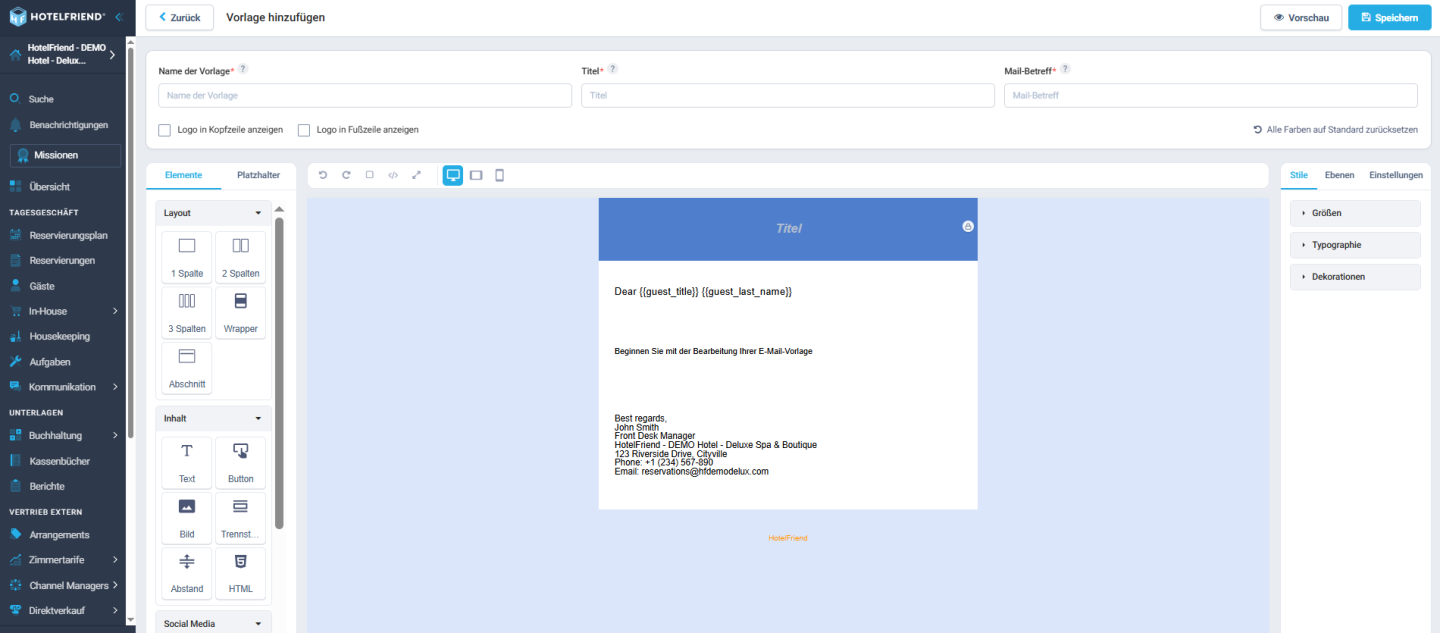This screenshot has width=1440, height=633.
Task: Select the Bild content block
Action: tap(187, 518)
